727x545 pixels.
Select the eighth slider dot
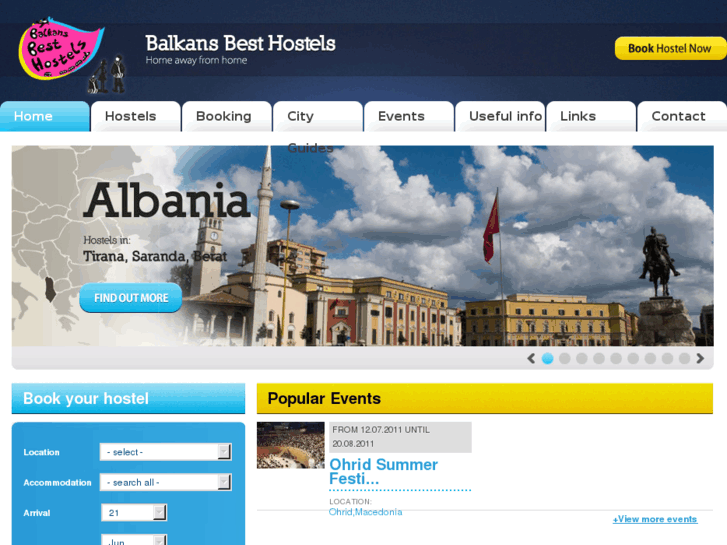tap(668, 359)
